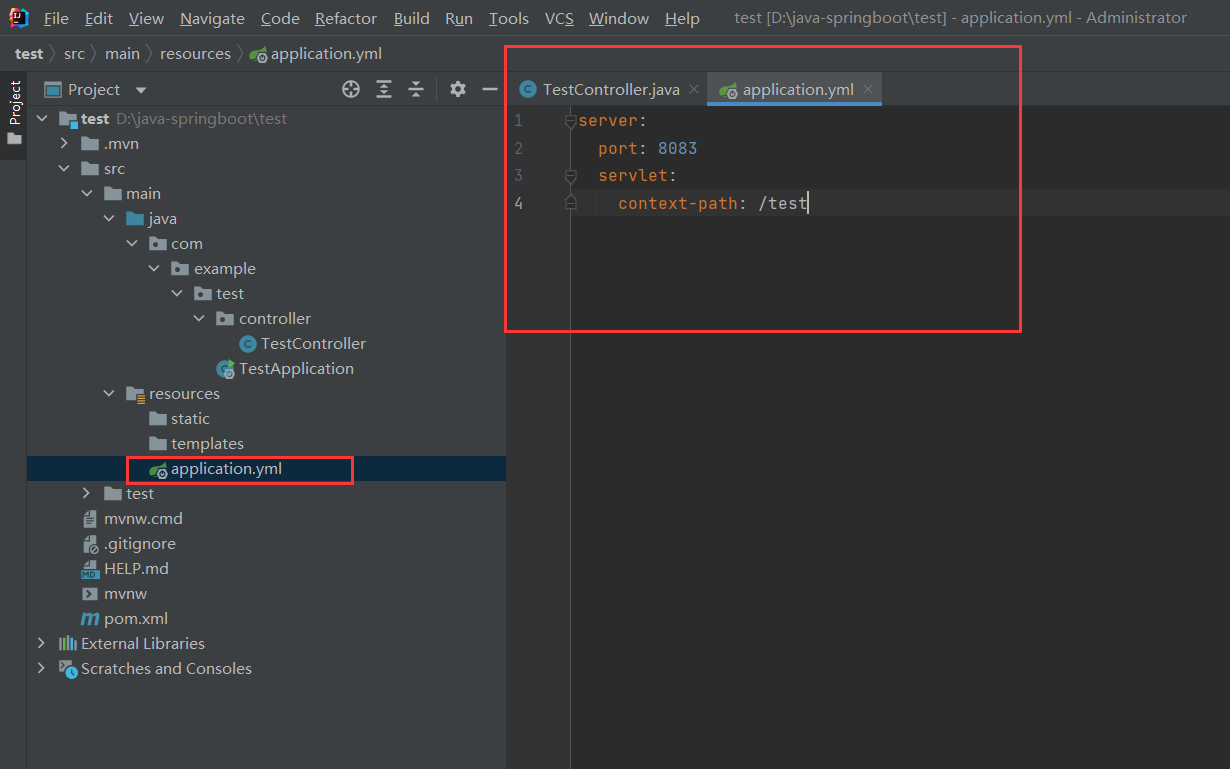Image resolution: width=1230 pixels, height=769 pixels.
Task: Collapse the java folder
Action: [x=110, y=219]
